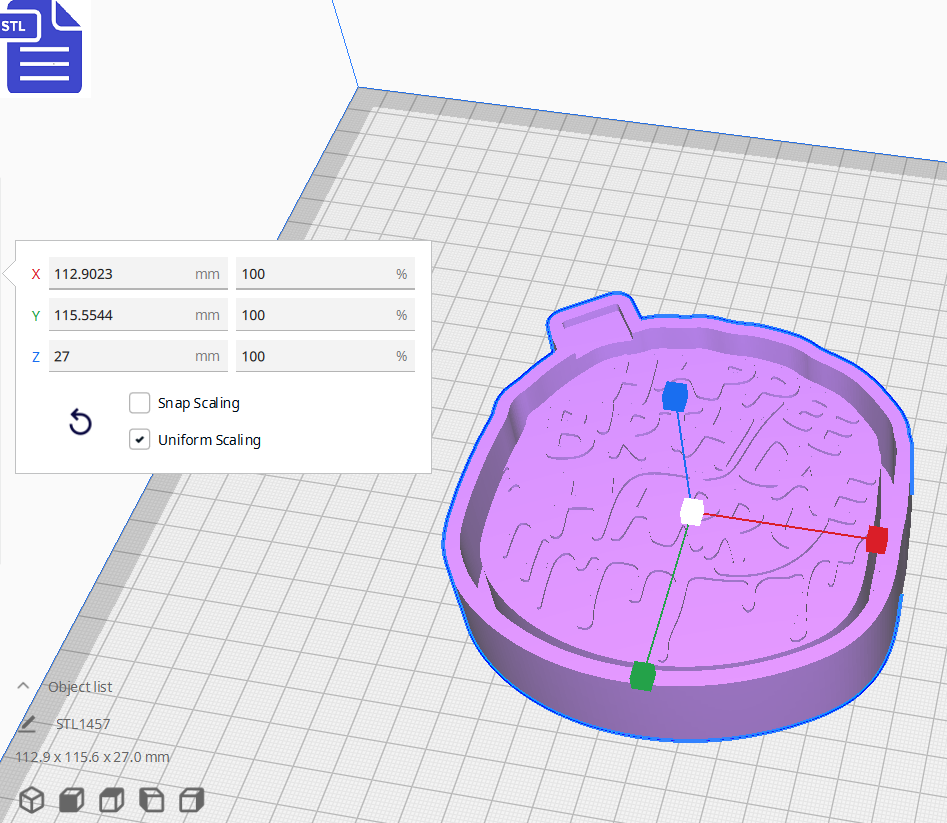The image size is (947, 823).
Task: Click the red X-axis scale handle
Action: tap(877, 540)
